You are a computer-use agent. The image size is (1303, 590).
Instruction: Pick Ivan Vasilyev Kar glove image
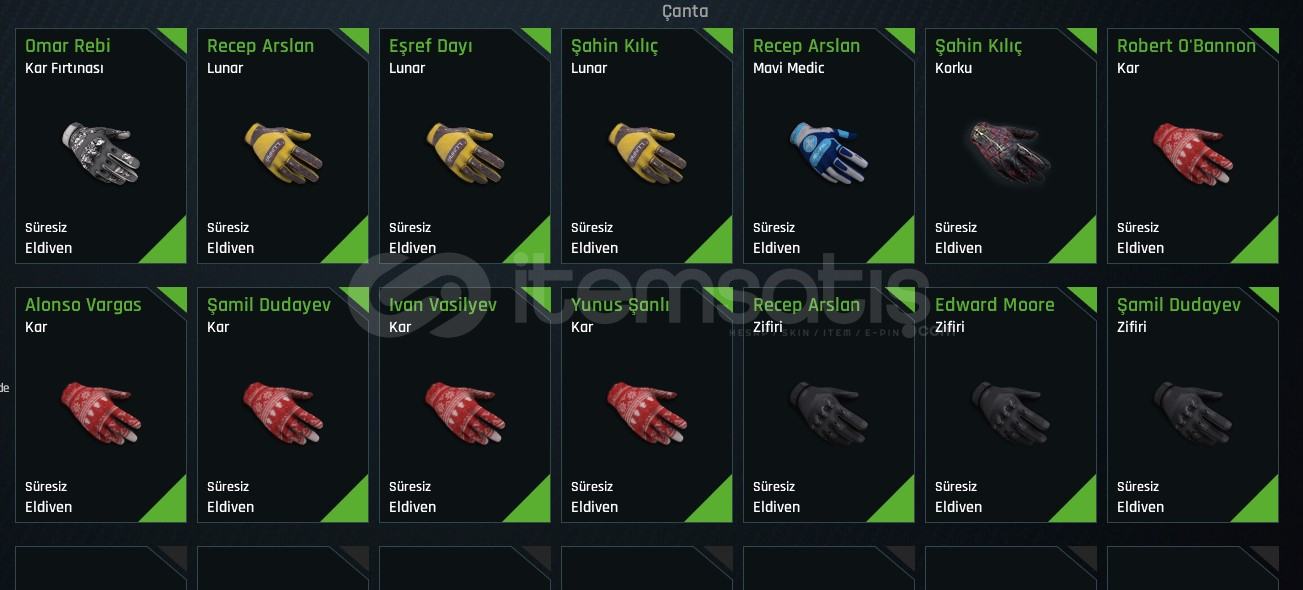point(464,412)
